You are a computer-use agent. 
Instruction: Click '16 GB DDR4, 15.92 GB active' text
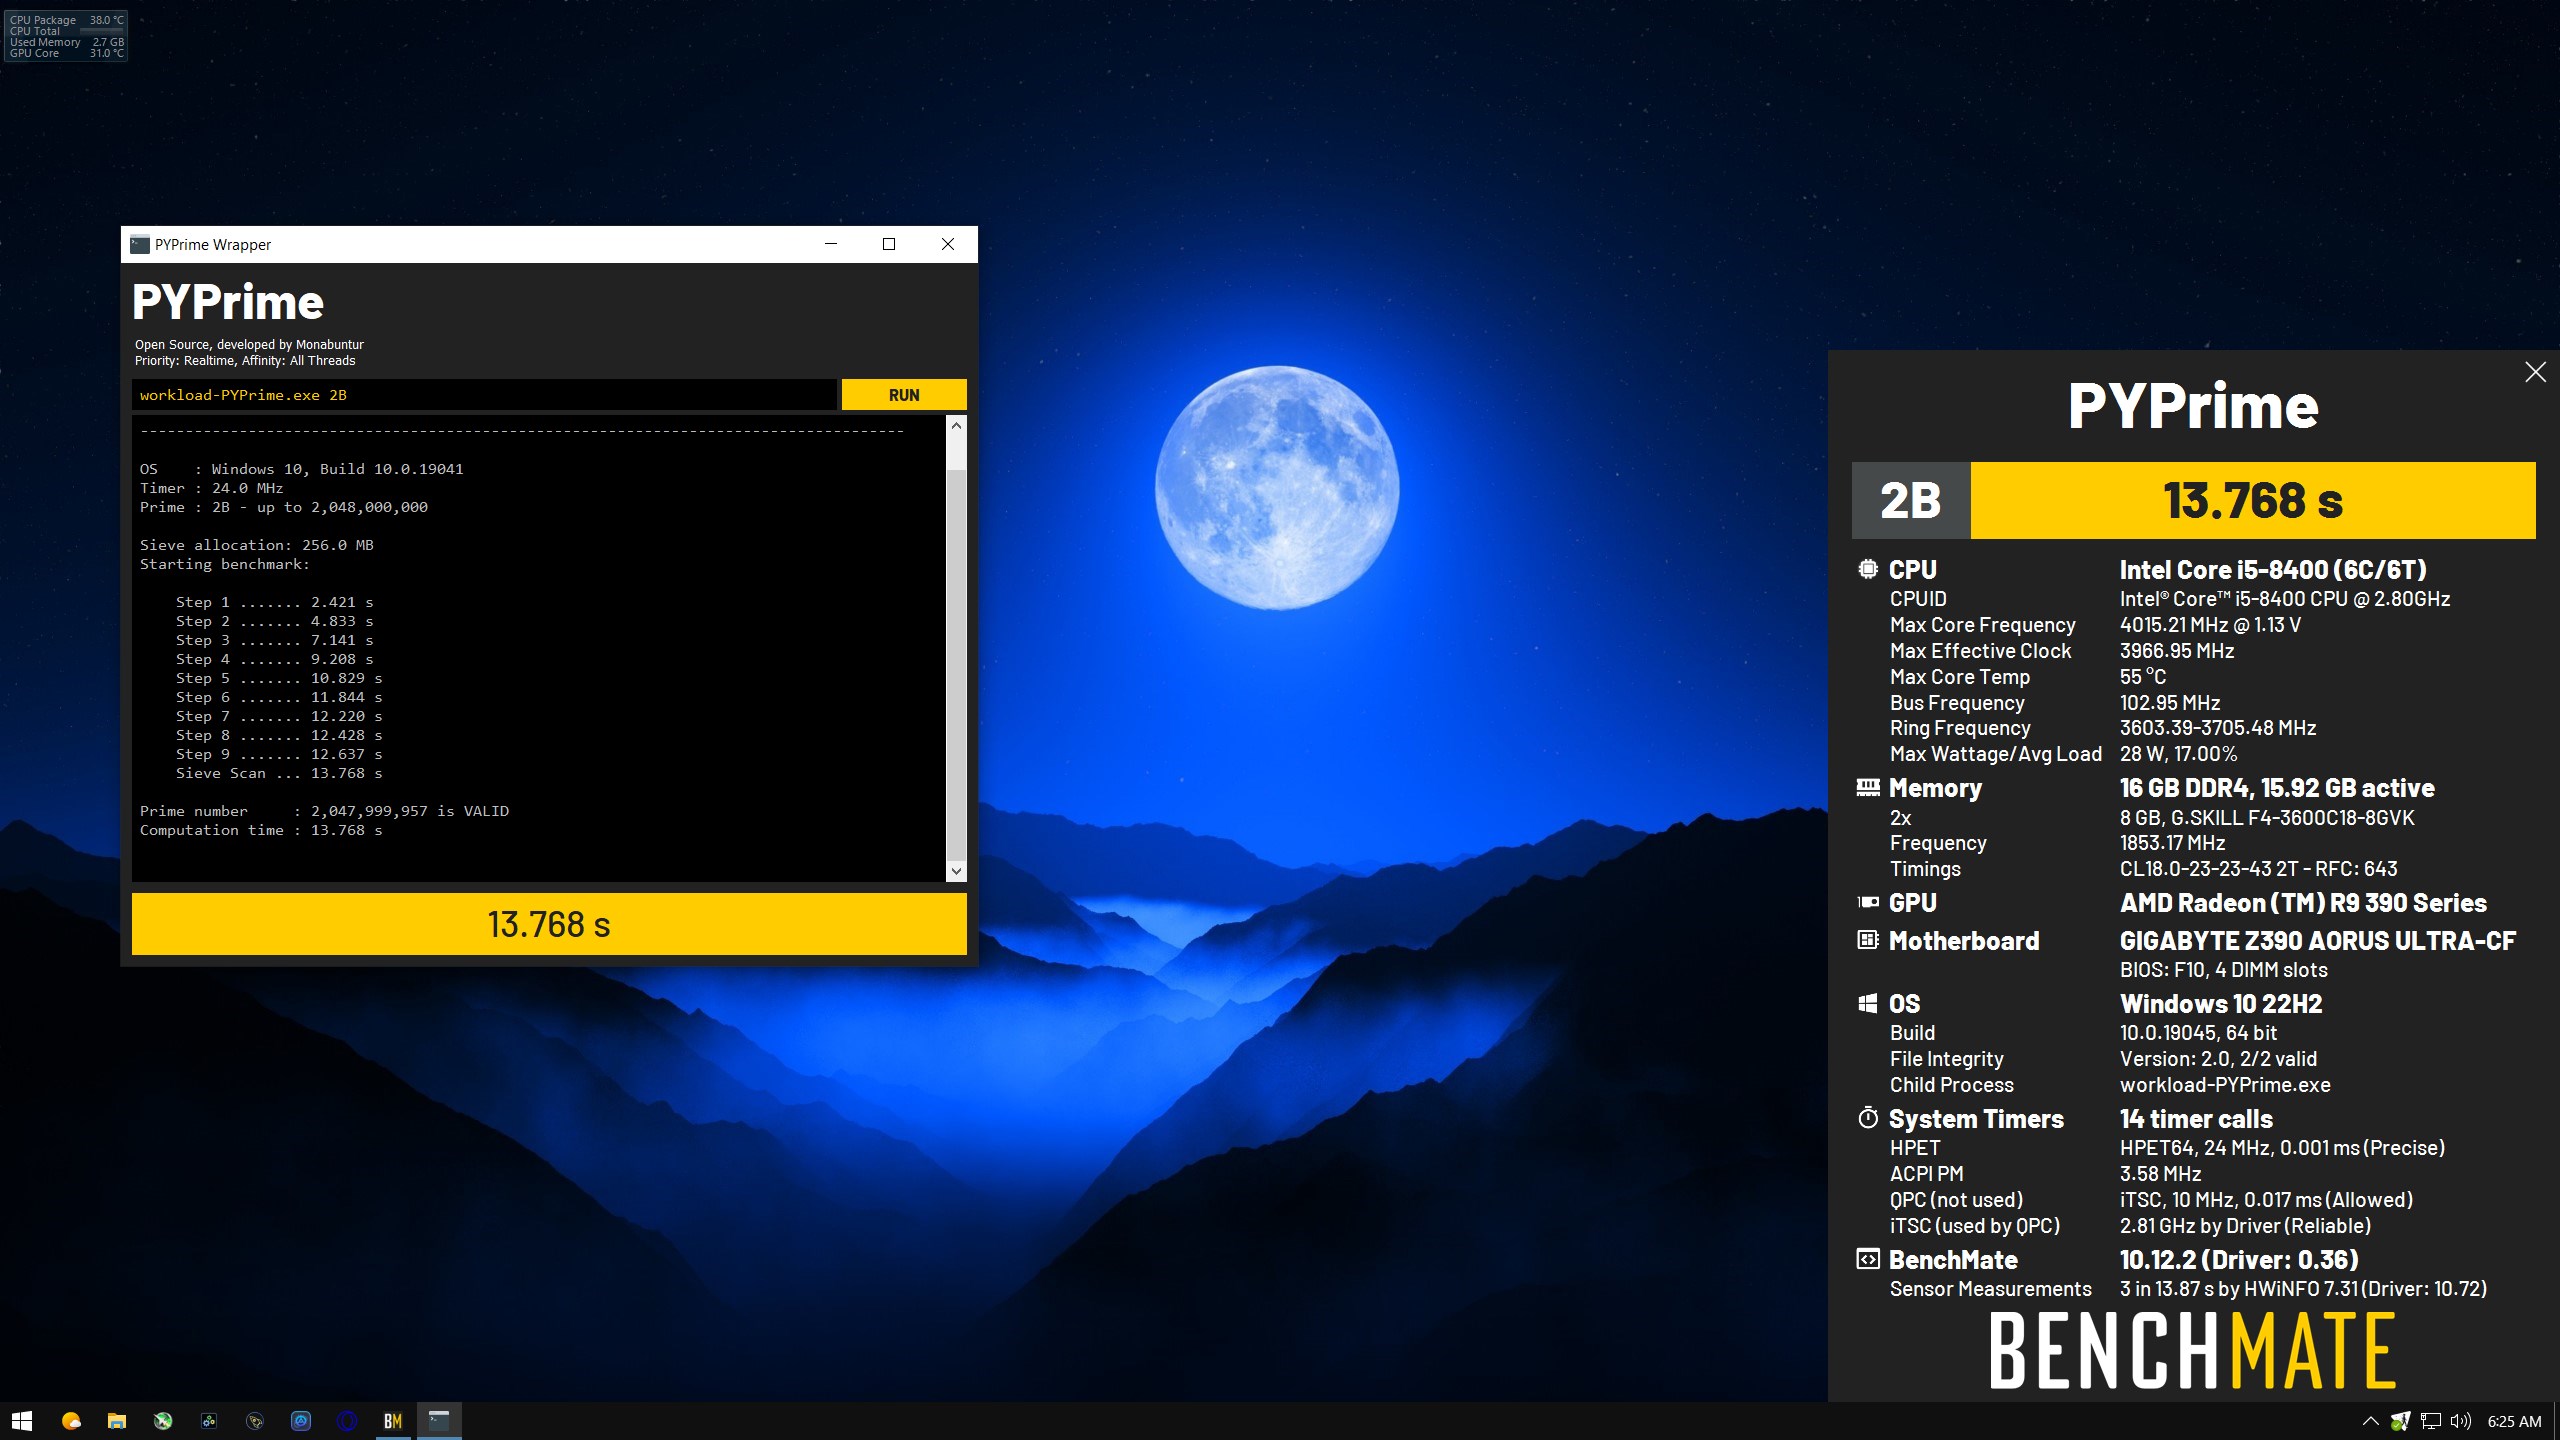(x=2277, y=788)
